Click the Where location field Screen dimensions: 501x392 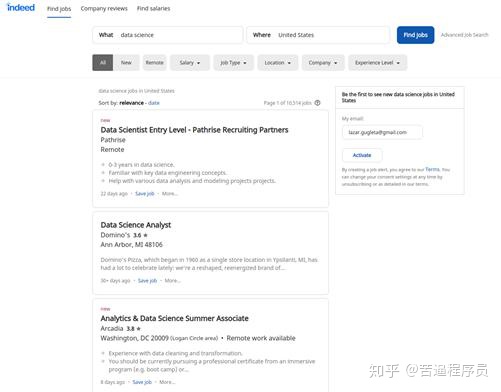click(x=318, y=35)
